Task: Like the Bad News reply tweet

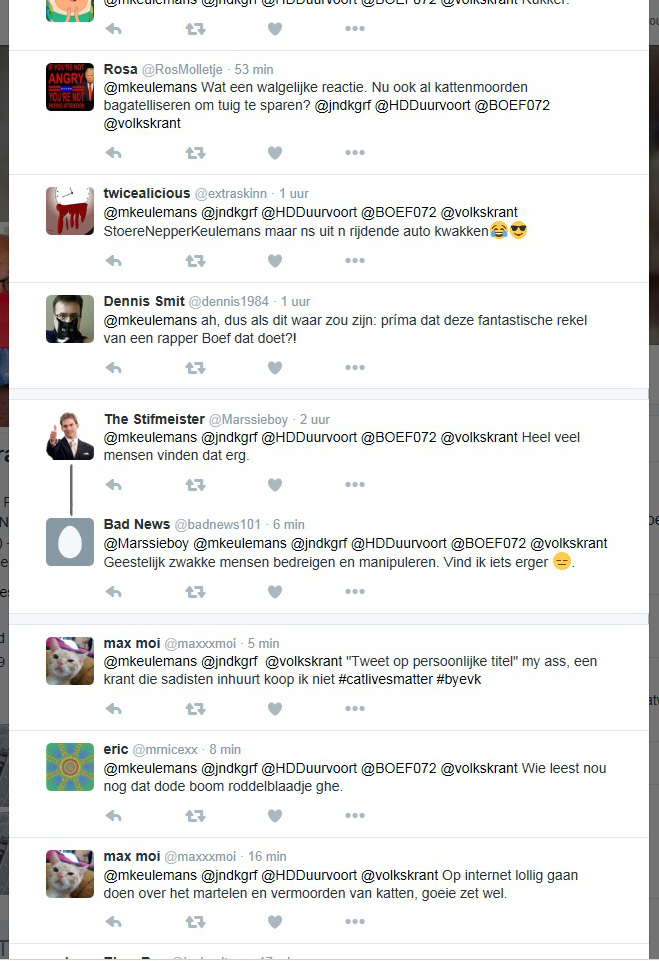Action: pos(275,592)
